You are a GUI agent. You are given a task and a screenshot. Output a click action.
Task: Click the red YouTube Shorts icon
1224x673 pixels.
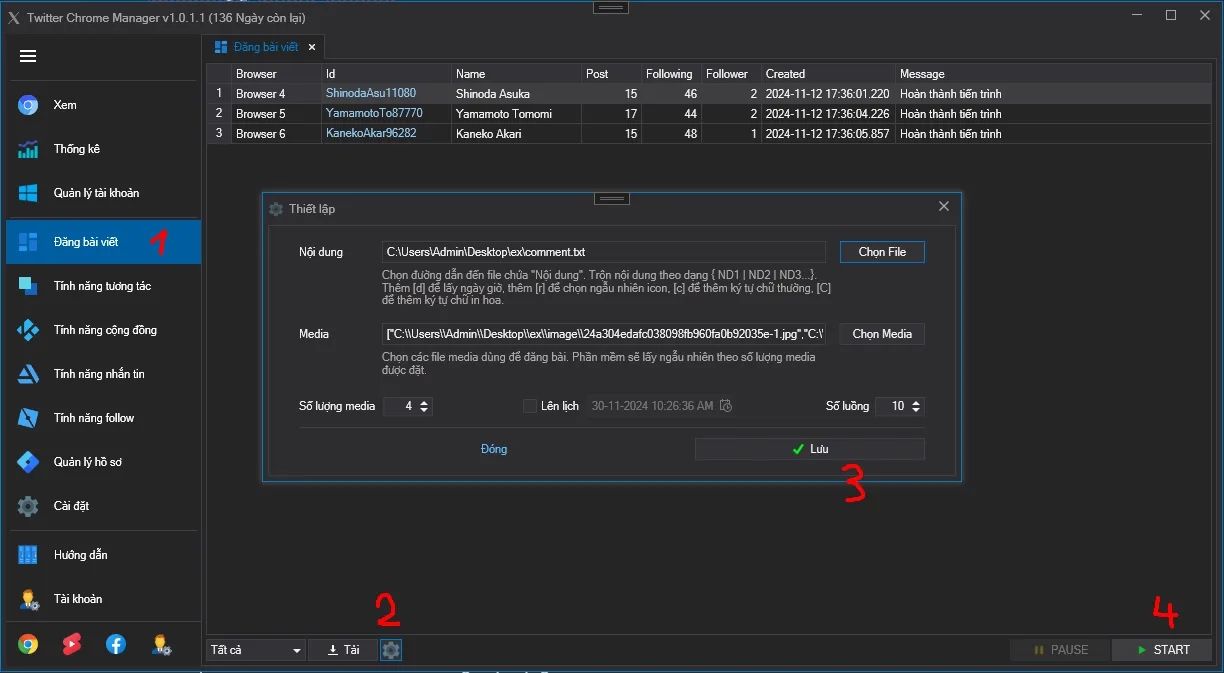click(x=72, y=644)
